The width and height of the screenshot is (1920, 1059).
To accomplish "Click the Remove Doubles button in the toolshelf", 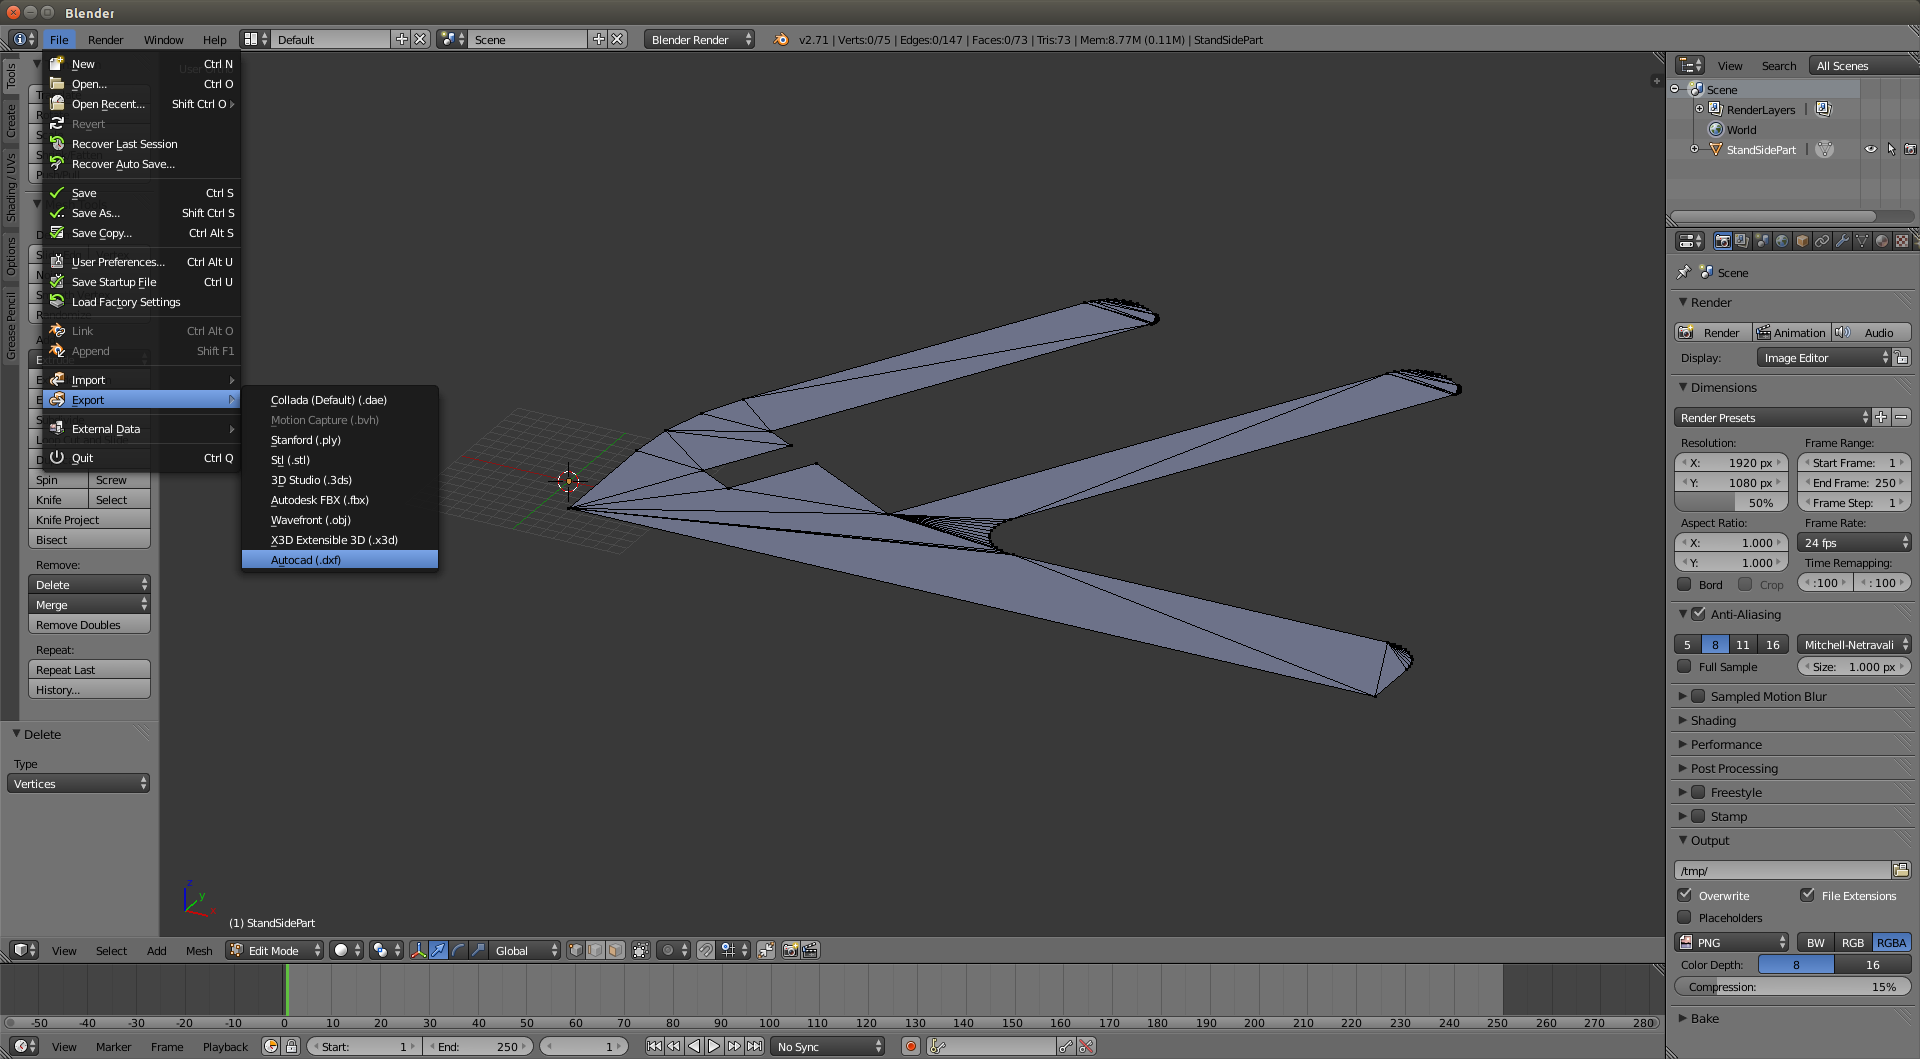I will [89, 624].
